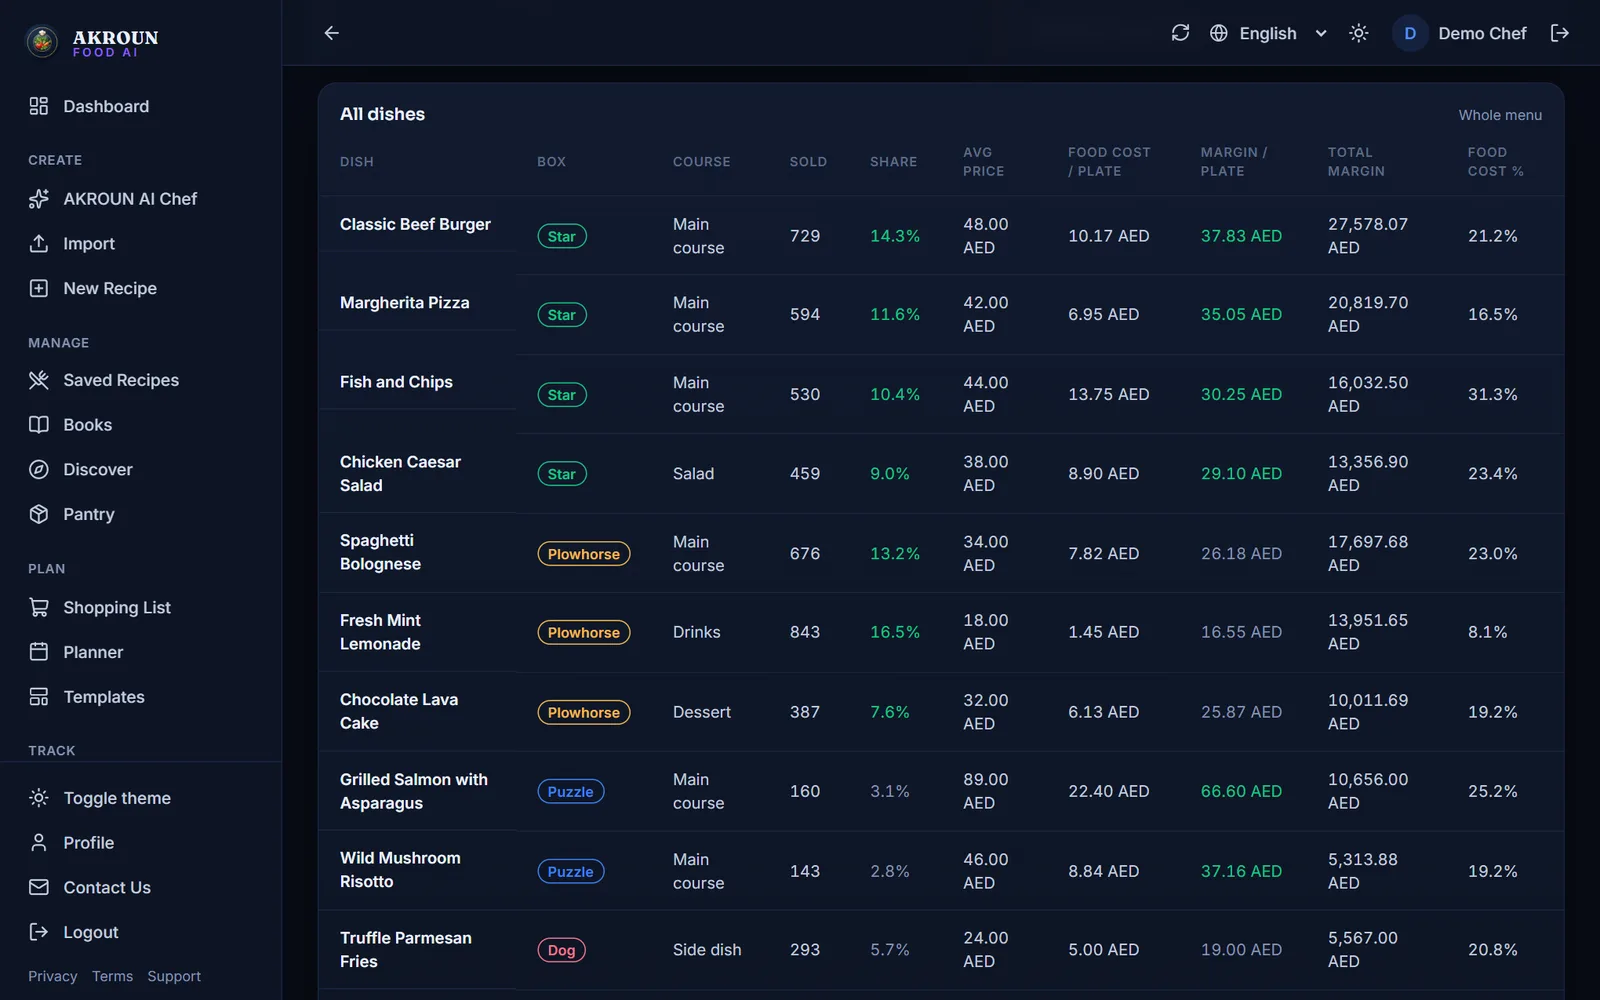This screenshot has width=1600, height=1000.
Task: Click the AKROUN Food AI logo
Action: pyautogui.click(x=92, y=41)
